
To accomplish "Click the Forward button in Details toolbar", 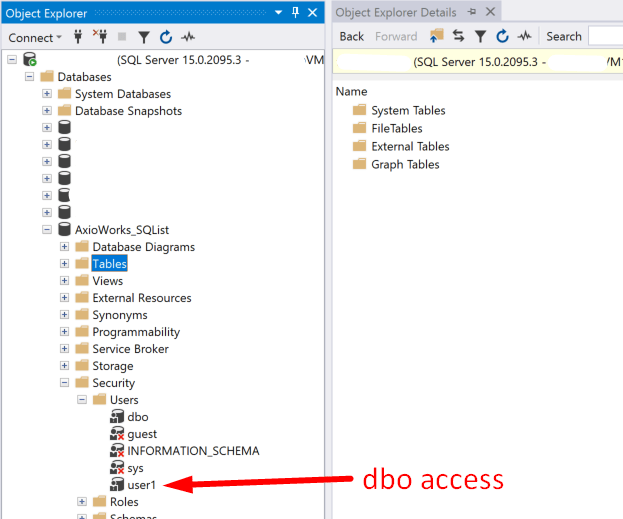I will tap(396, 37).
